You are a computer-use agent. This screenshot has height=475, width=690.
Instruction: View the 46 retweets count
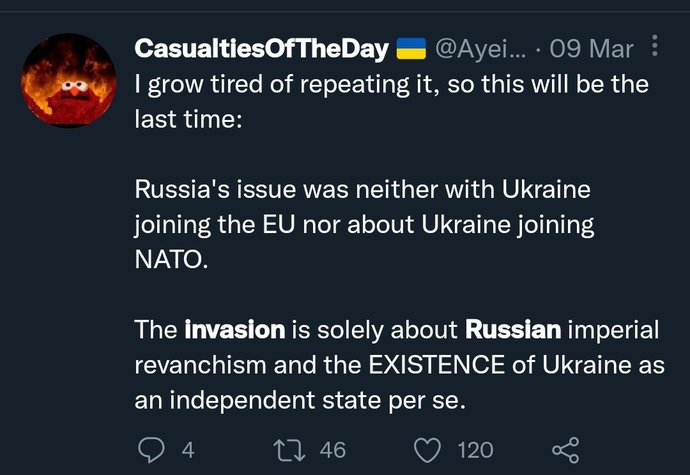[x=333, y=450]
